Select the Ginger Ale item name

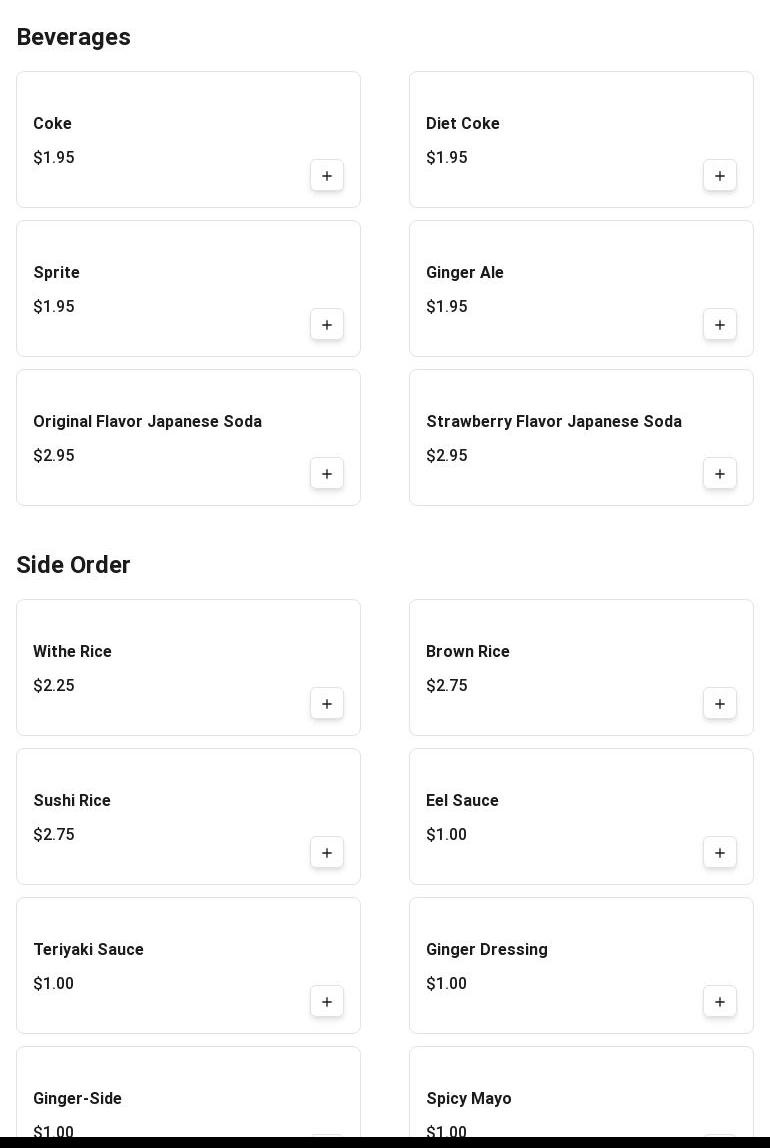[465, 273]
